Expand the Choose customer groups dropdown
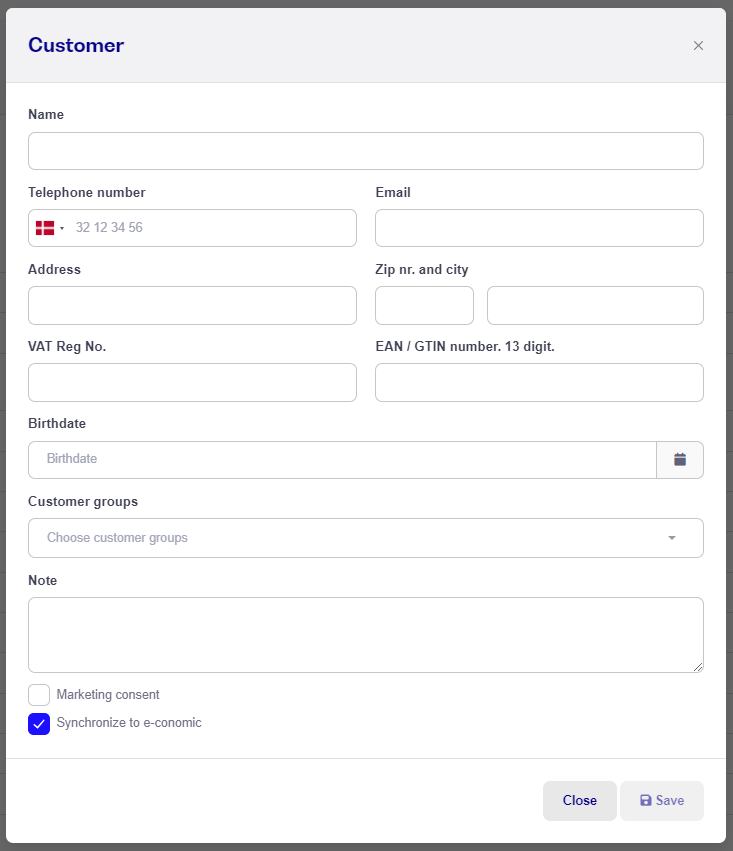Viewport: 733px width, 851px height. (366, 538)
